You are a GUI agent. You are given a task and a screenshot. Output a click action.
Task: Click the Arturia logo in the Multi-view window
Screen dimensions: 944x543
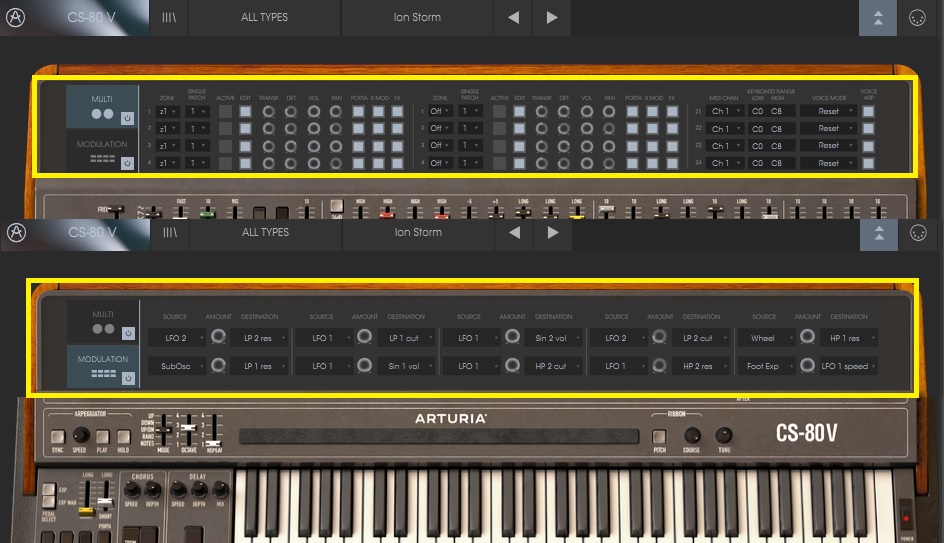(16, 17)
